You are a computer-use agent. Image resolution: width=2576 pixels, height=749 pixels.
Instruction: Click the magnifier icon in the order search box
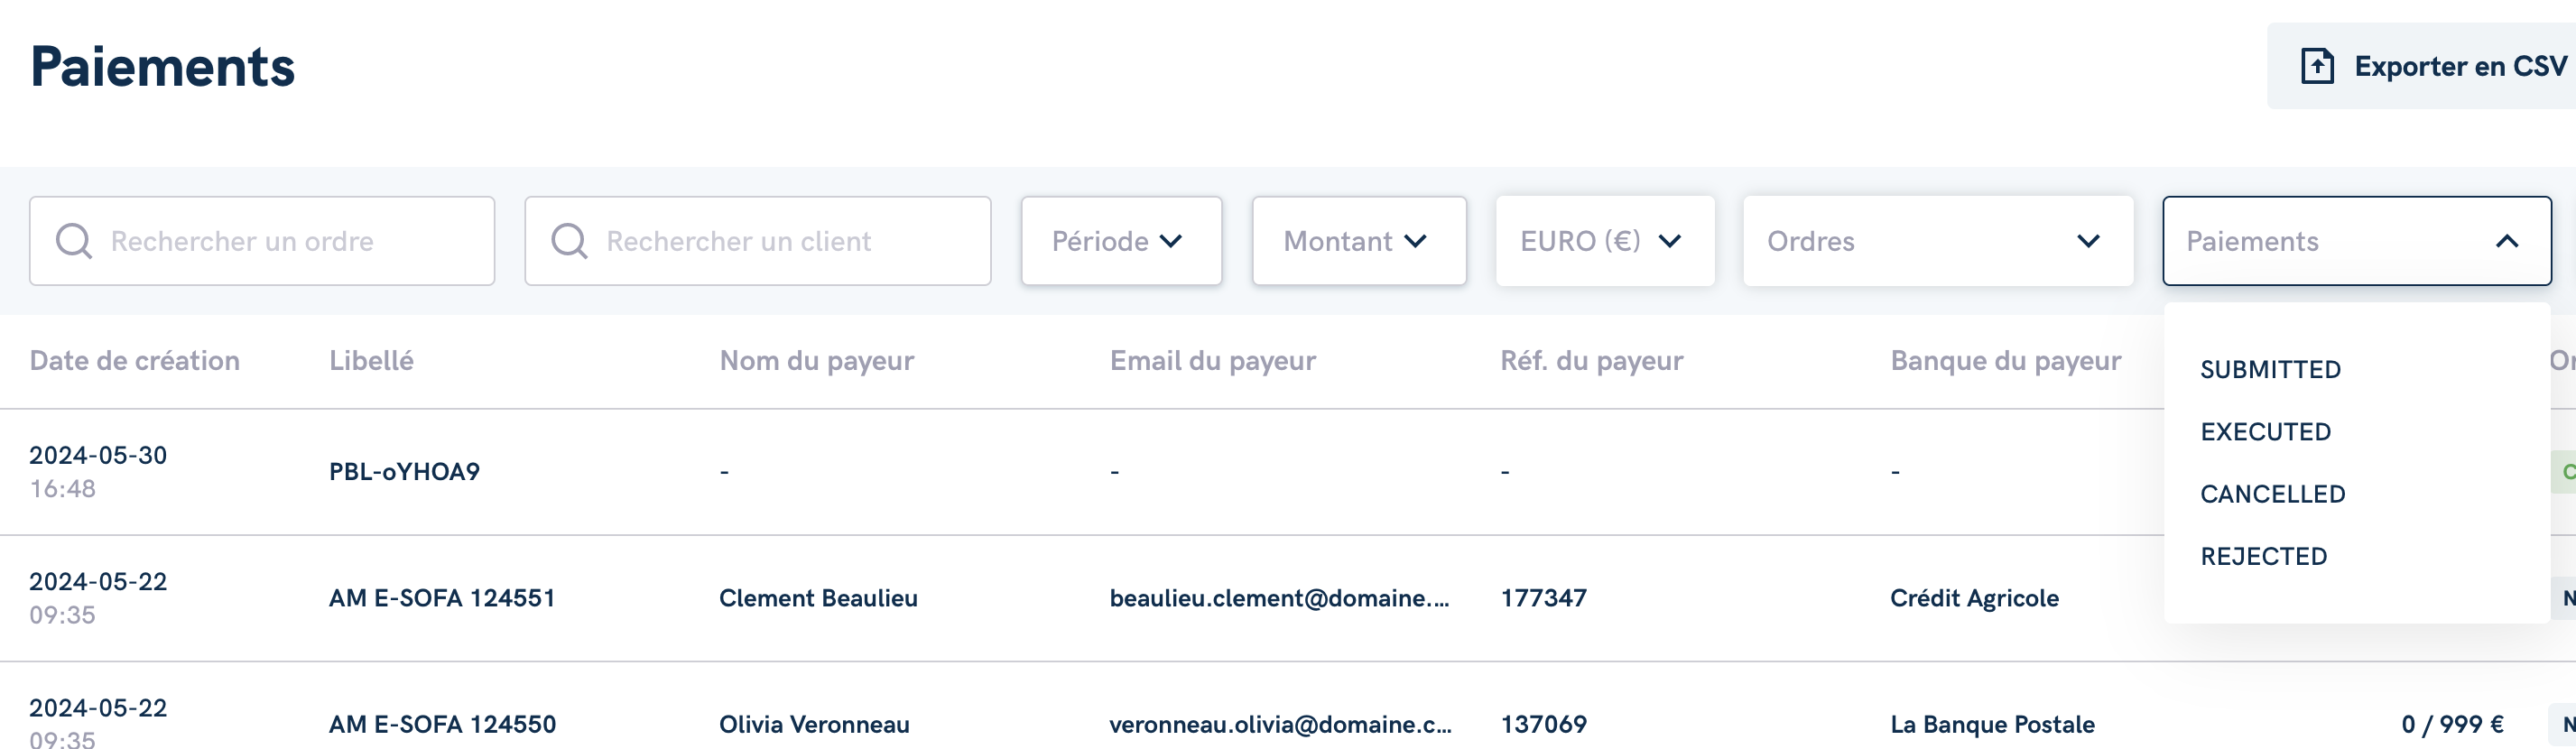pyautogui.click(x=74, y=241)
